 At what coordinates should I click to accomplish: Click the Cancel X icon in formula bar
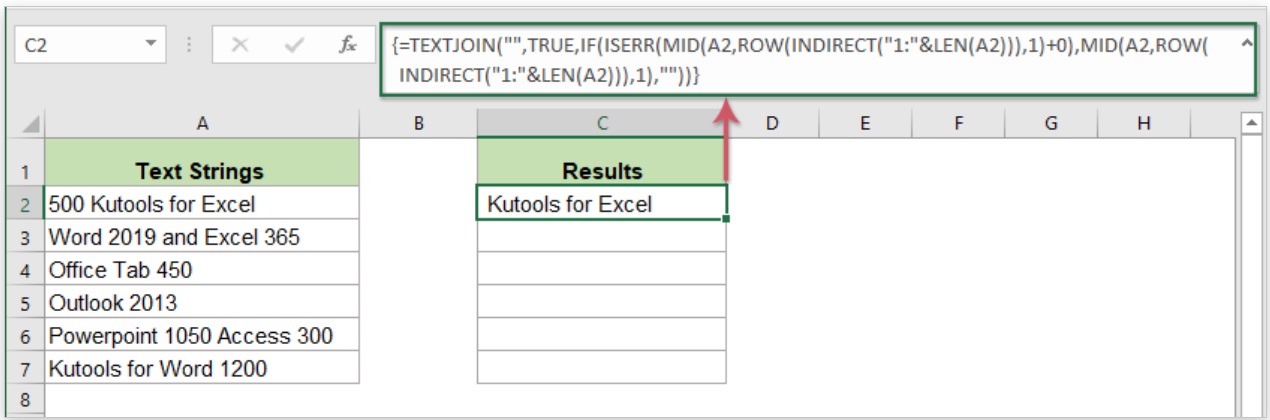coord(238,46)
